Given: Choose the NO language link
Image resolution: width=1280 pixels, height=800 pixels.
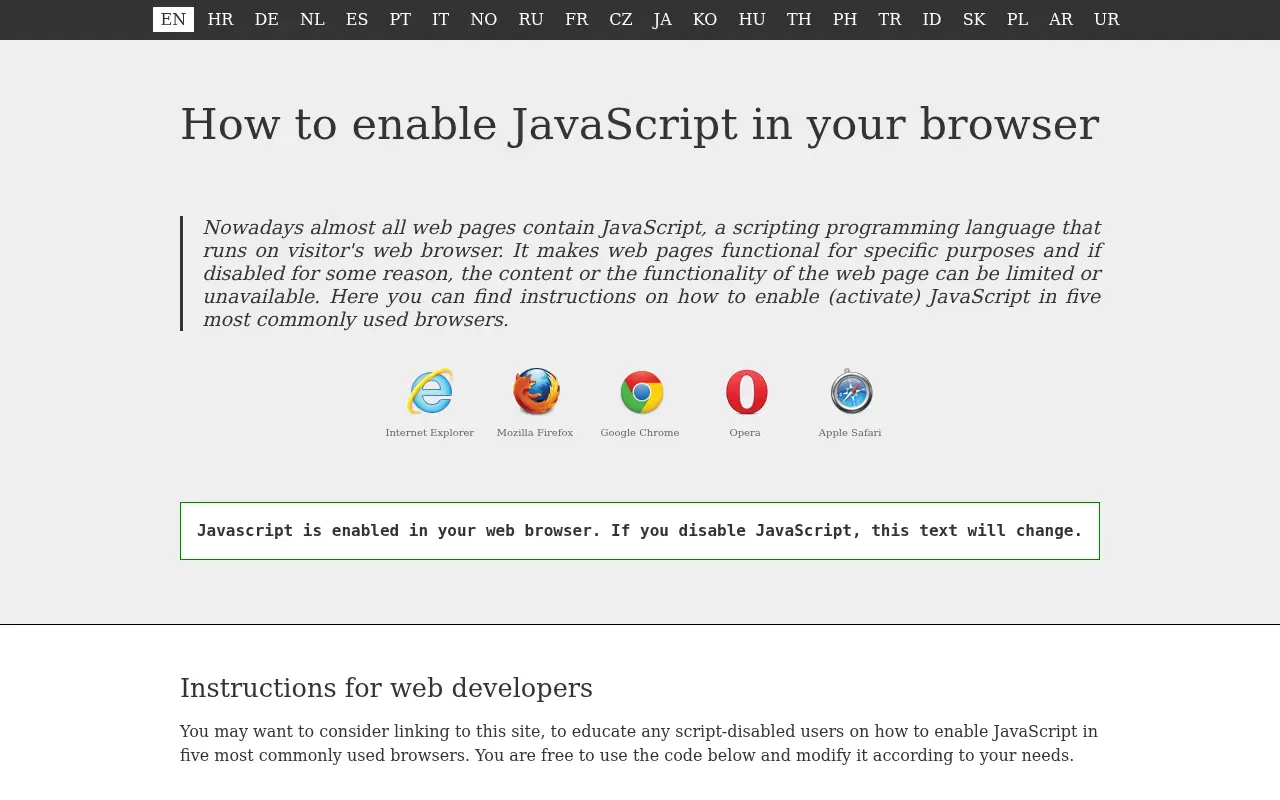Looking at the screenshot, I should pos(483,19).
